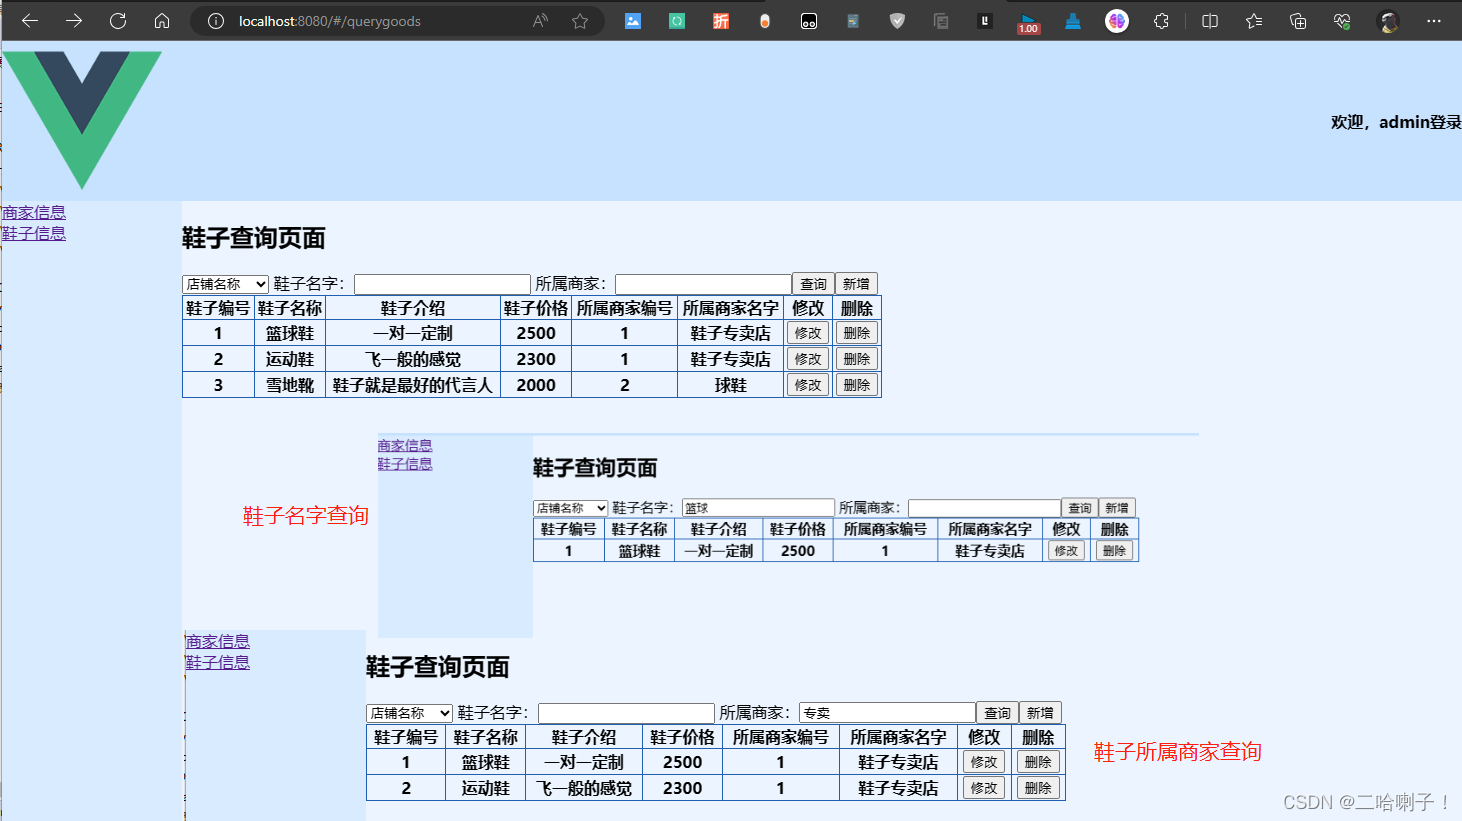Viewport: 1462px width, 821px height.
Task: Open the green circular-arrows extension
Action: [x=677, y=21]
